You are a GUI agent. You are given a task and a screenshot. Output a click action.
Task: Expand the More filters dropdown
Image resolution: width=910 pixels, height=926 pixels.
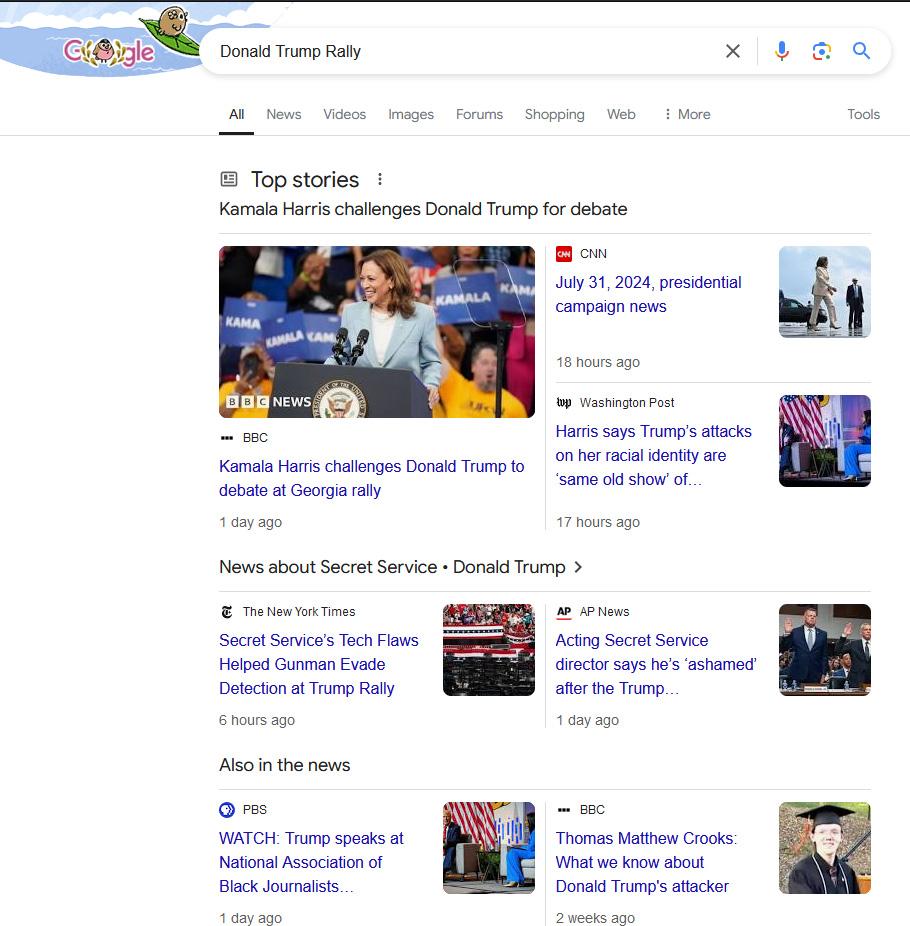tap(687, 114)
